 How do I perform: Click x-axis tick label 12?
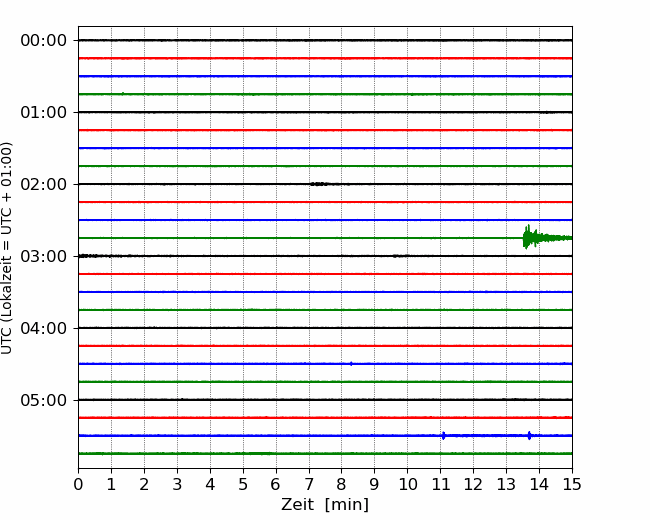pos(473,484)
